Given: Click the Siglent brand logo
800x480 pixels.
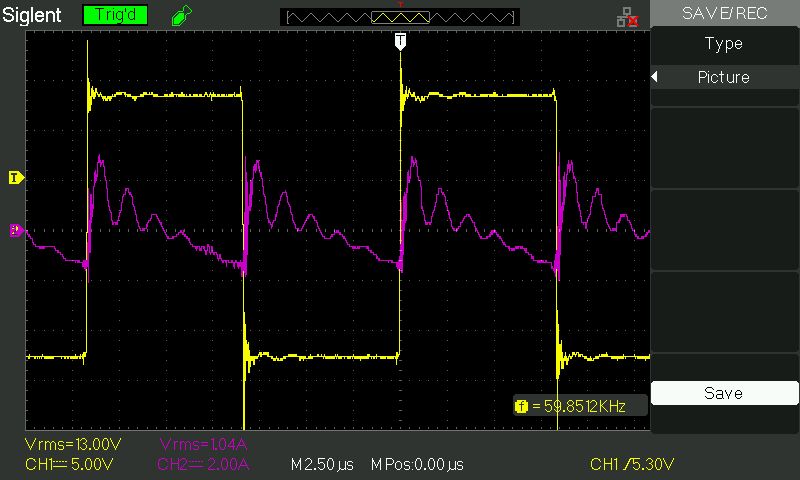Looking at the screenshot, I should click(32, 15).
